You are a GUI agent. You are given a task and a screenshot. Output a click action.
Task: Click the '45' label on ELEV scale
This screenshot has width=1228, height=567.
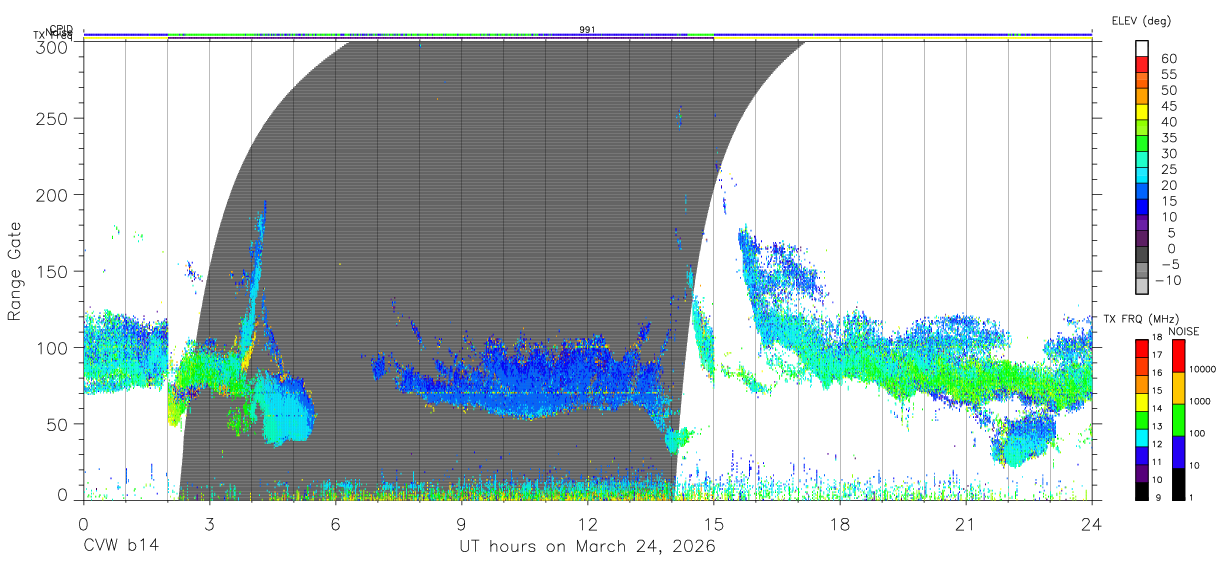[x=1169, y=107]
